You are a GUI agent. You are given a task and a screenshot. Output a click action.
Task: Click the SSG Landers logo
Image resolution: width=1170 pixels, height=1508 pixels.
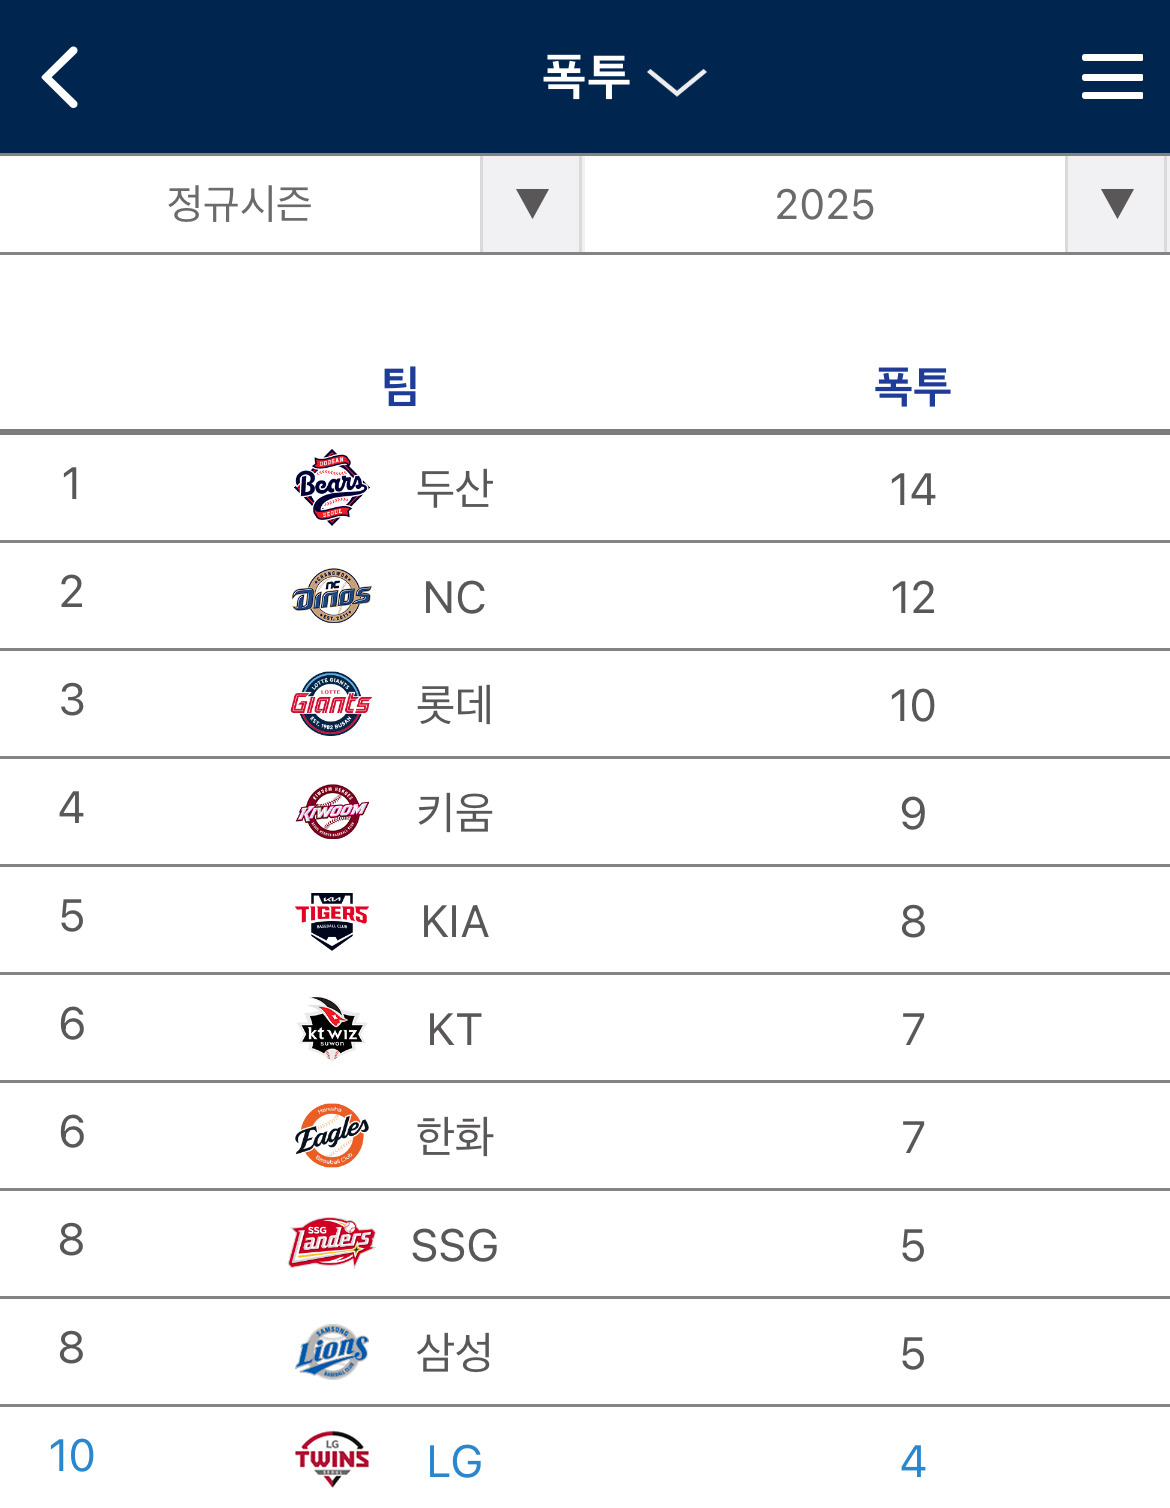(x=332, y=1243)
